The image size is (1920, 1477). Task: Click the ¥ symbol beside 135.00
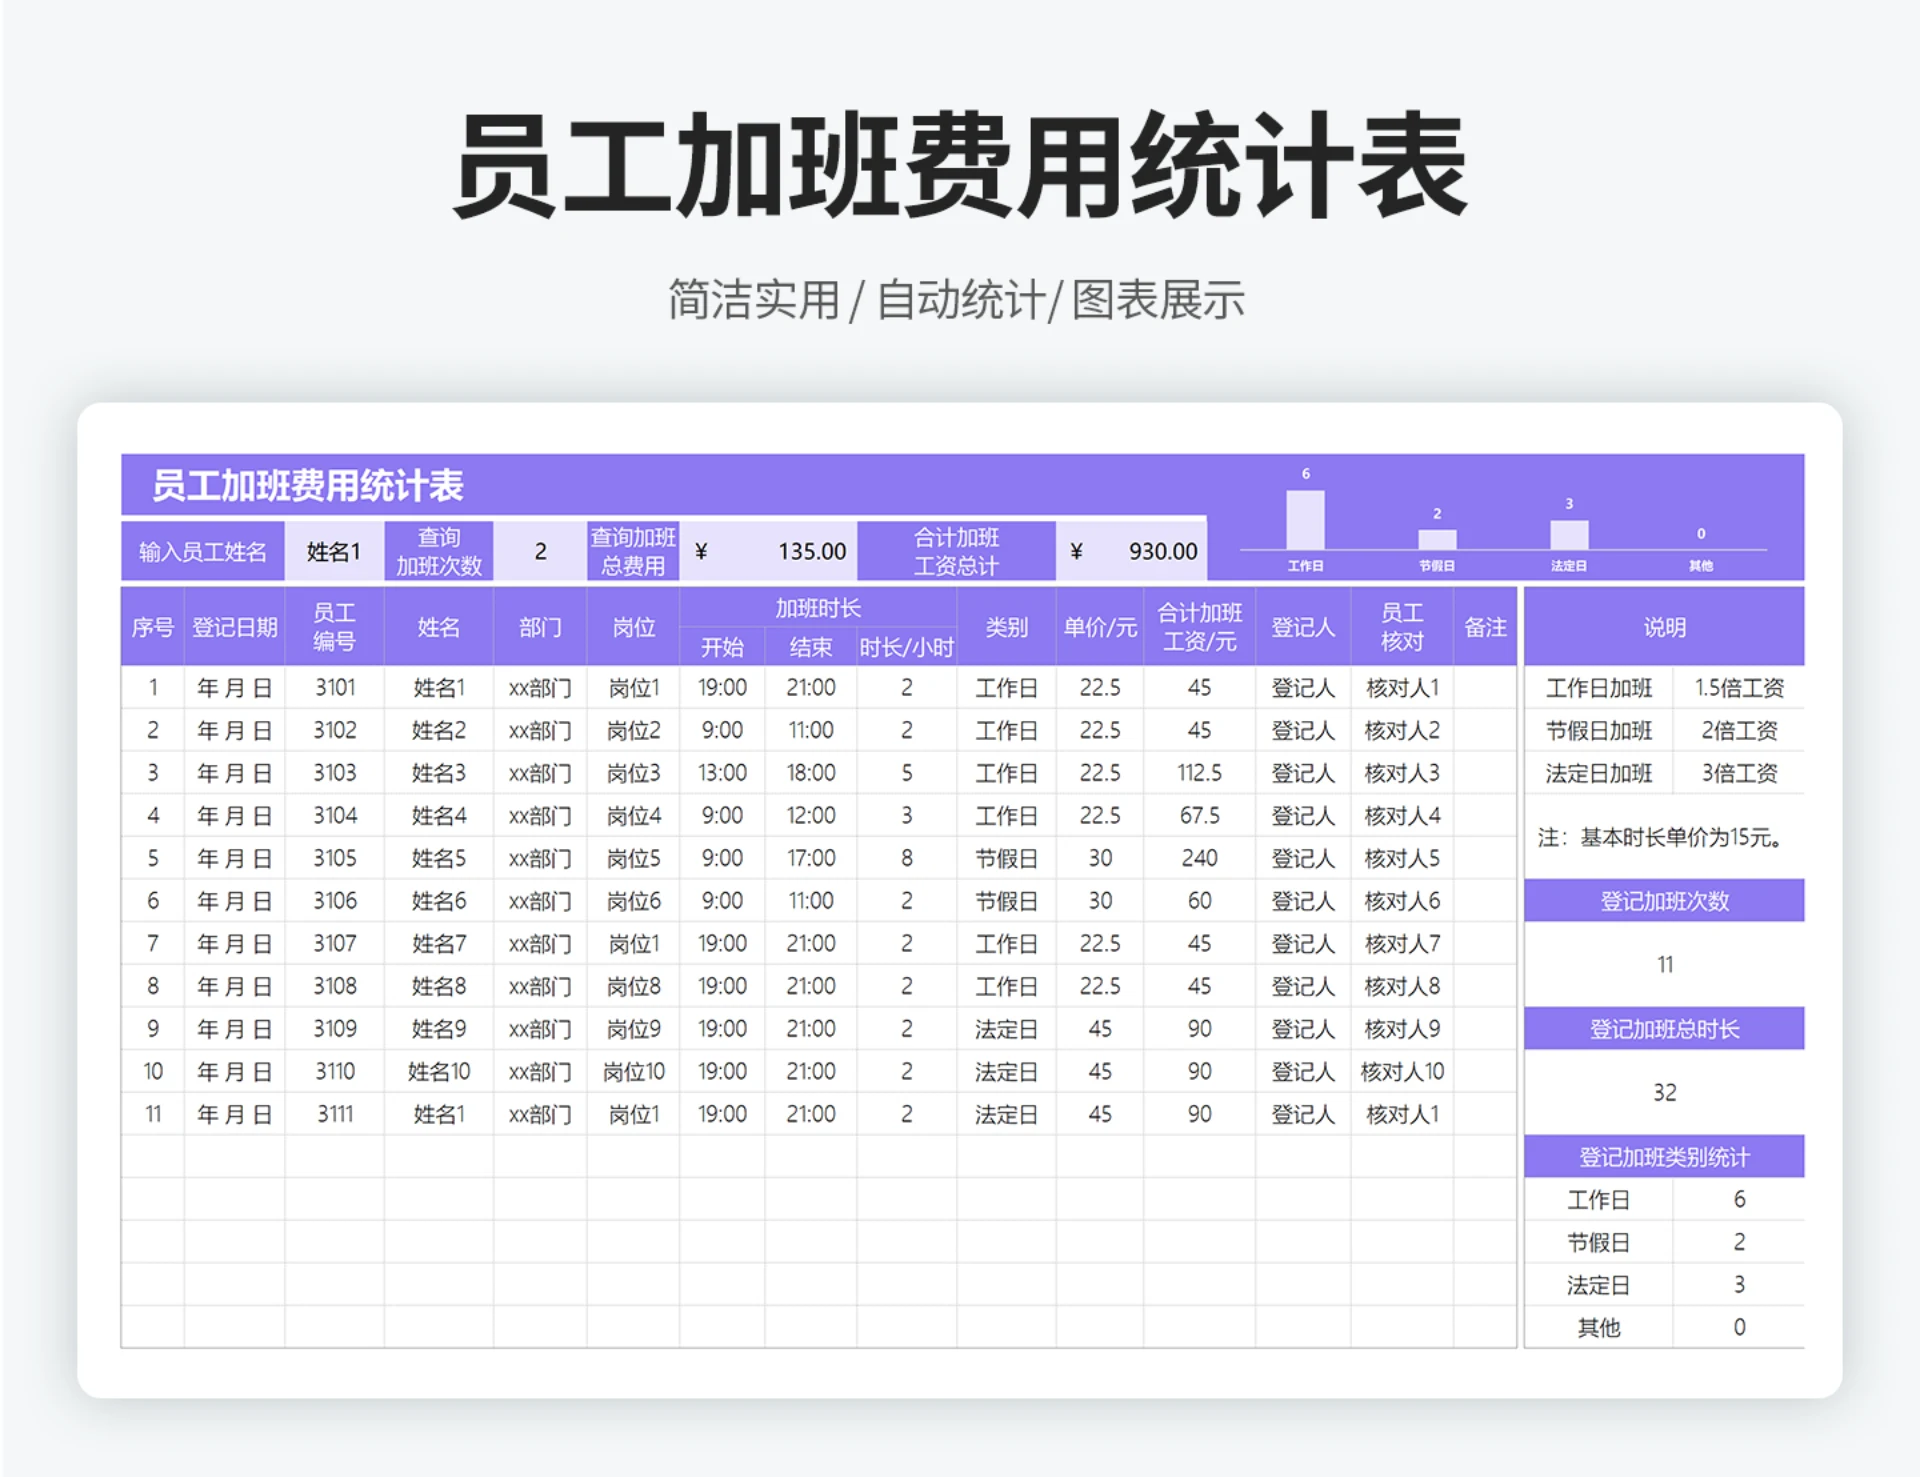coord(703,549)
